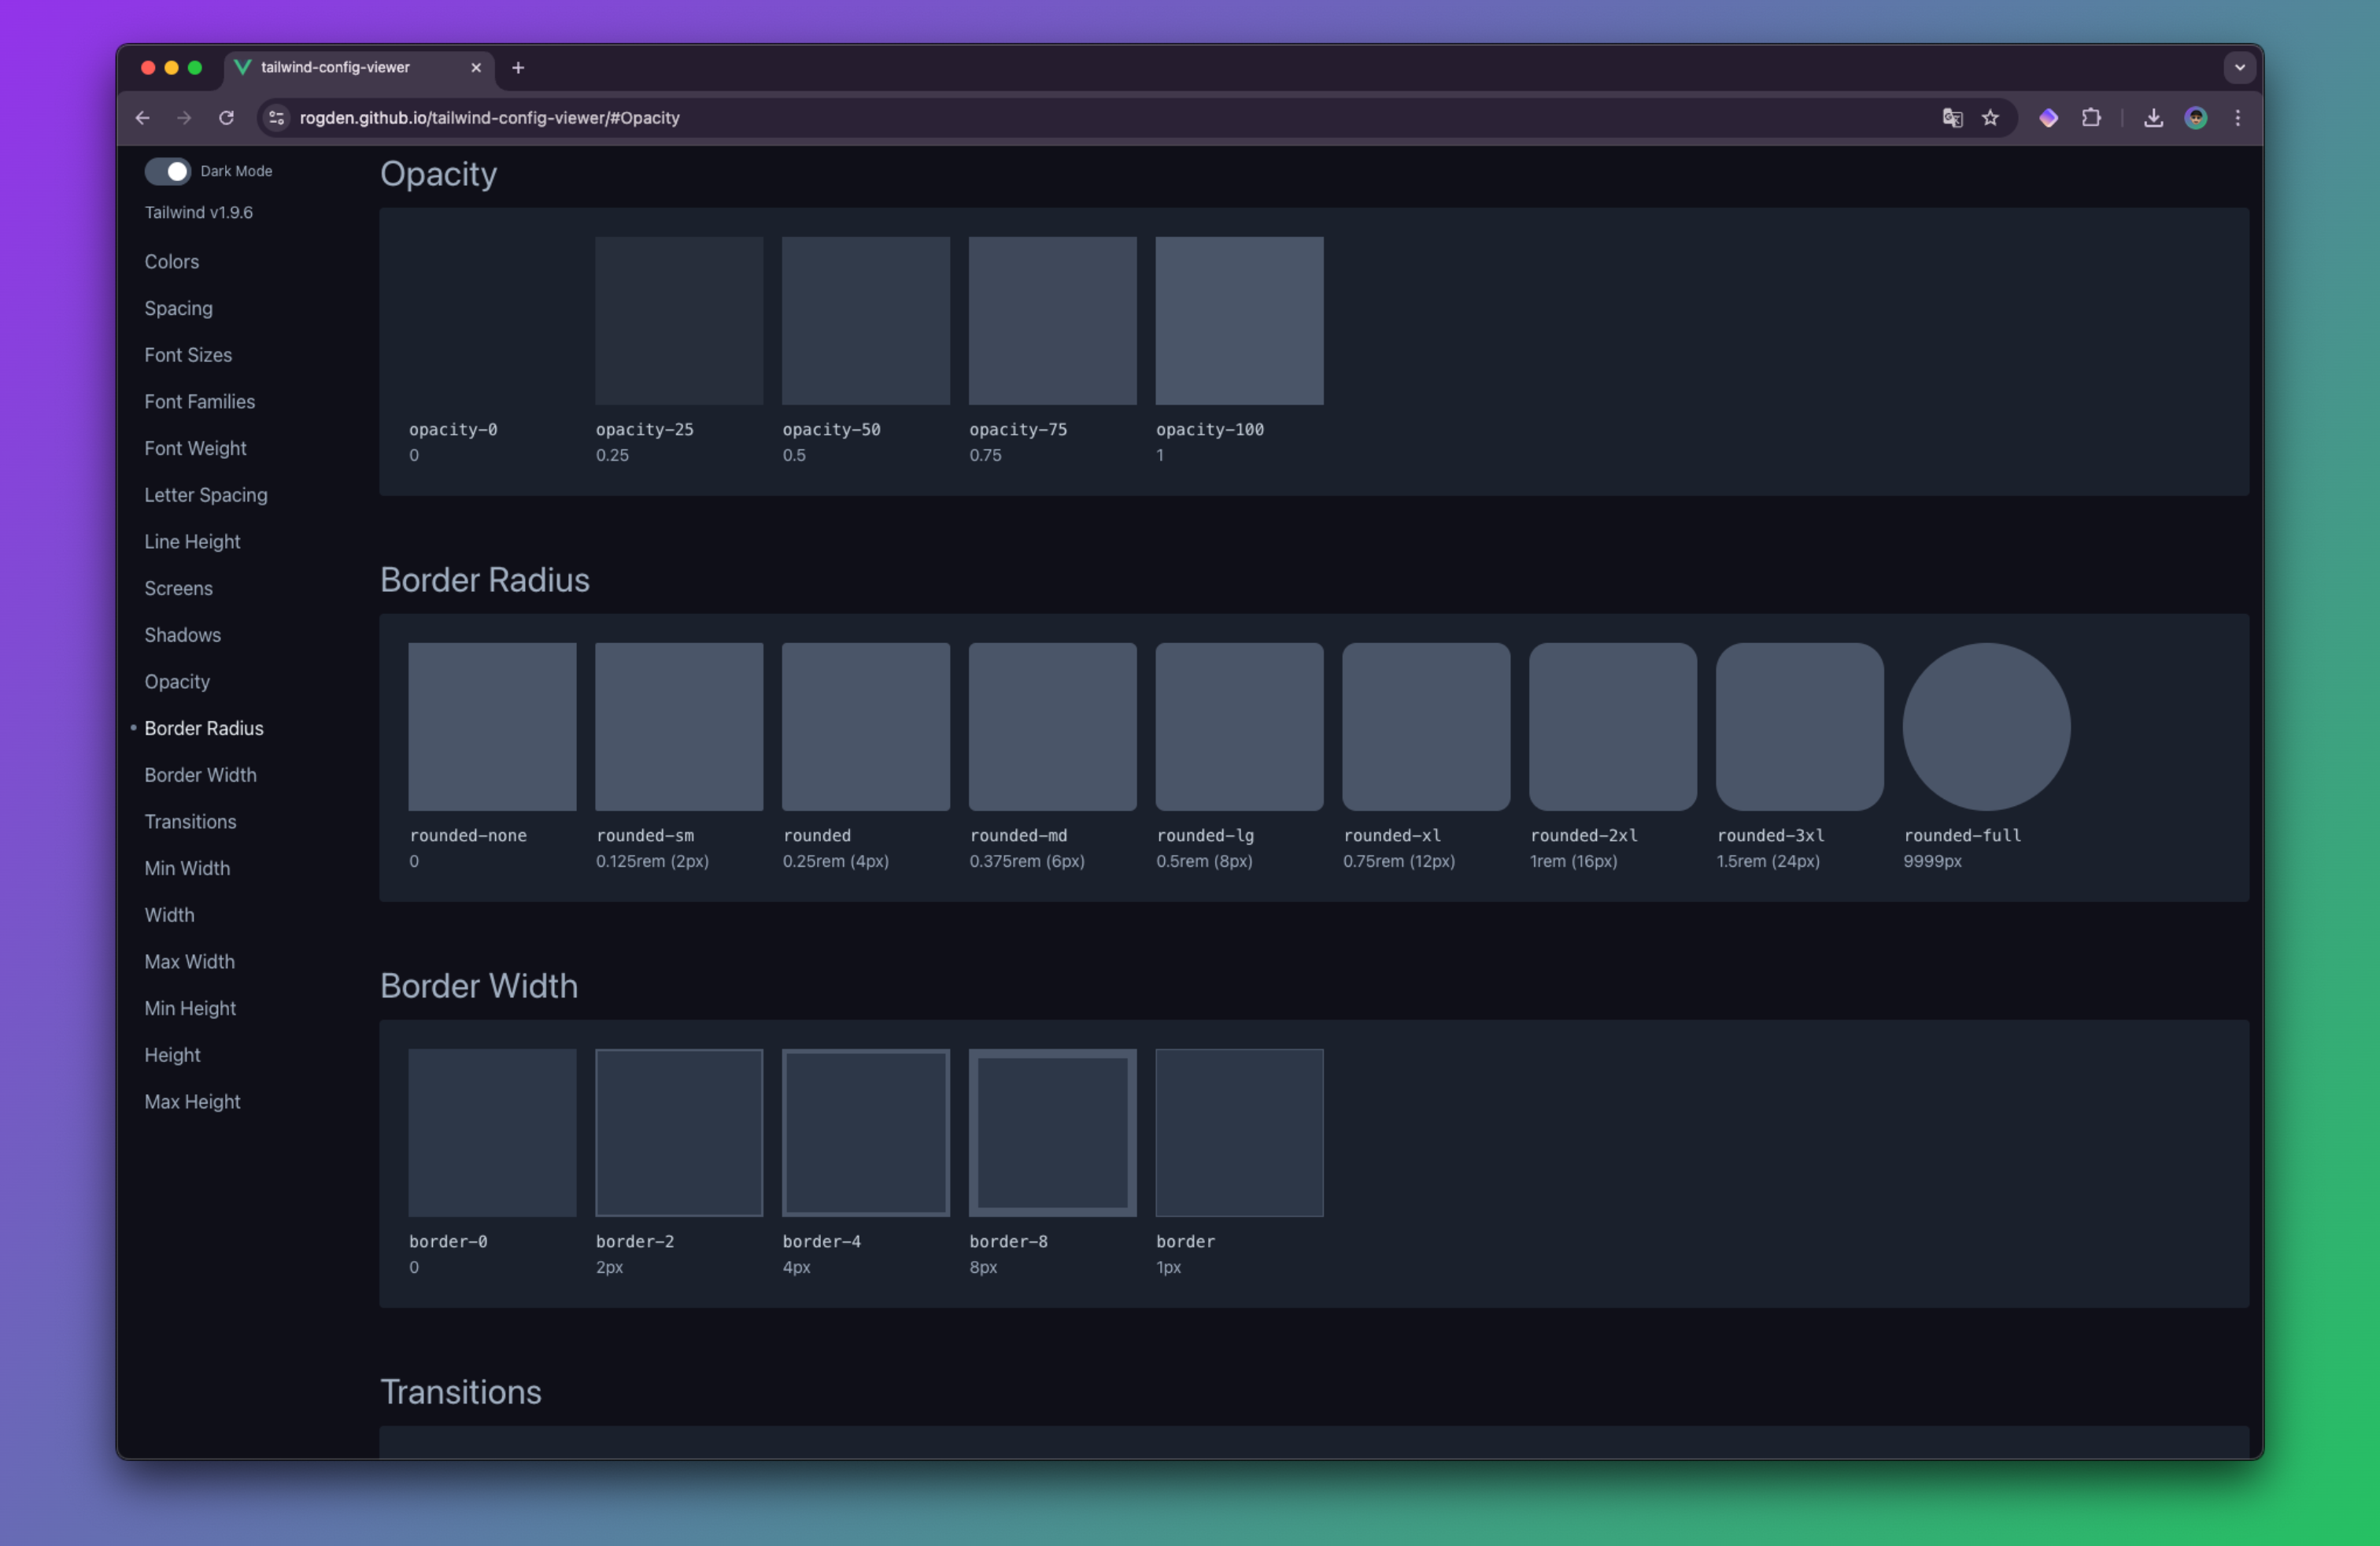Click the rounded-md preview box
The image size is (2380, 1546).
click(x=1053, y=727)
